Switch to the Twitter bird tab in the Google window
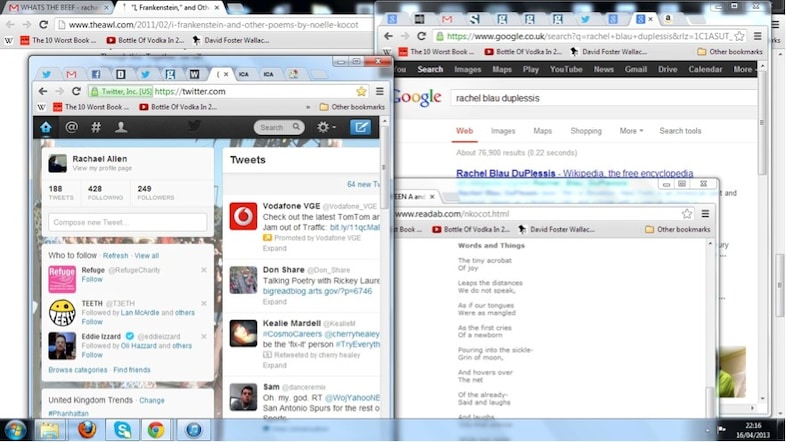This screenshot has height=442, width=786. click(x=585, y=19)
